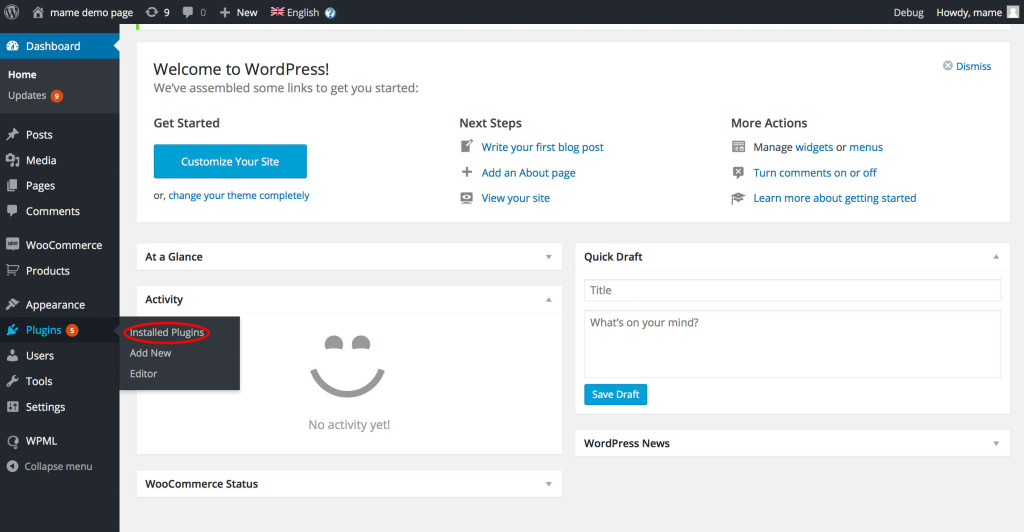The height and width of the screenshot is (532, 1024).
Task: Click the Plugins plug icon
Action: [12, 330]
